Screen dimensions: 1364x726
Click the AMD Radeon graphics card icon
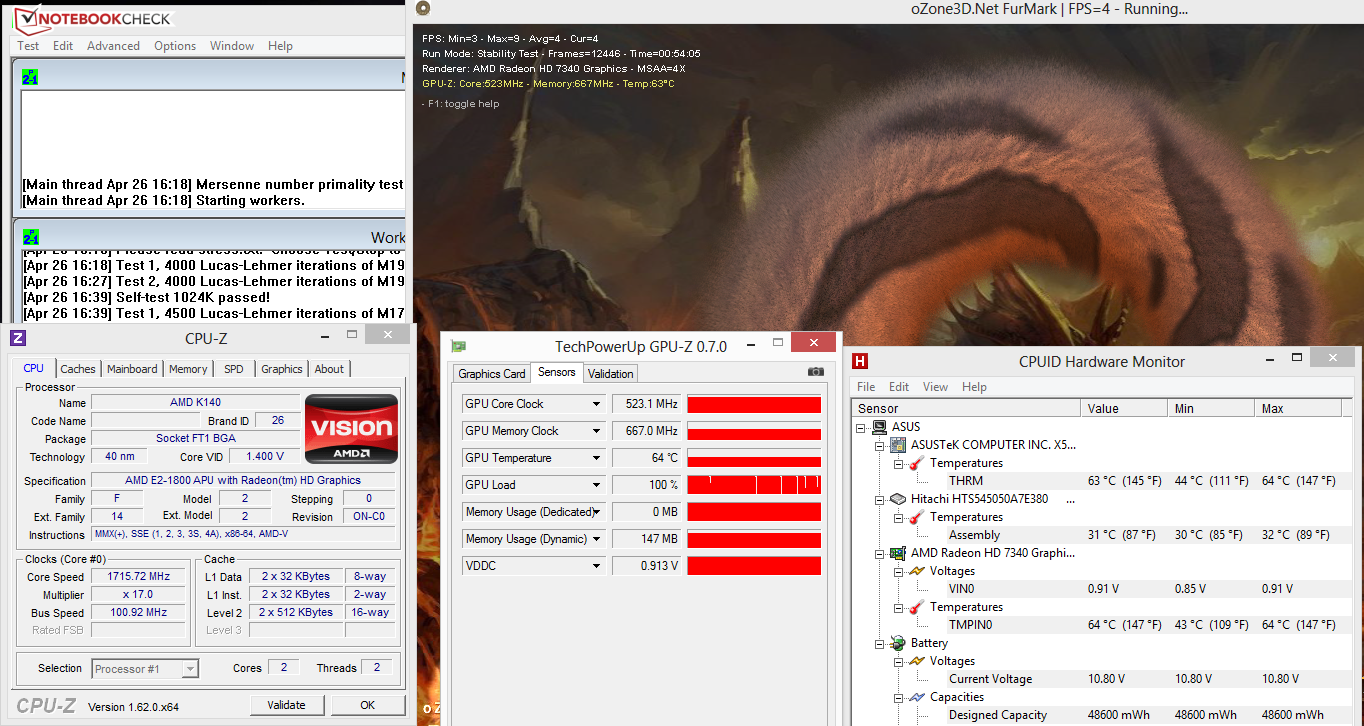tap(898, 553)
